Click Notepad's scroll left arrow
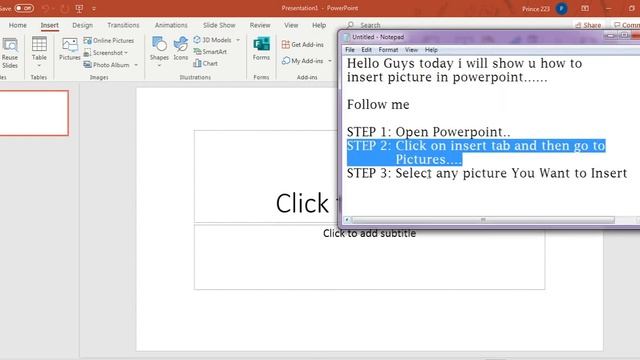 [x=347, y=220]
